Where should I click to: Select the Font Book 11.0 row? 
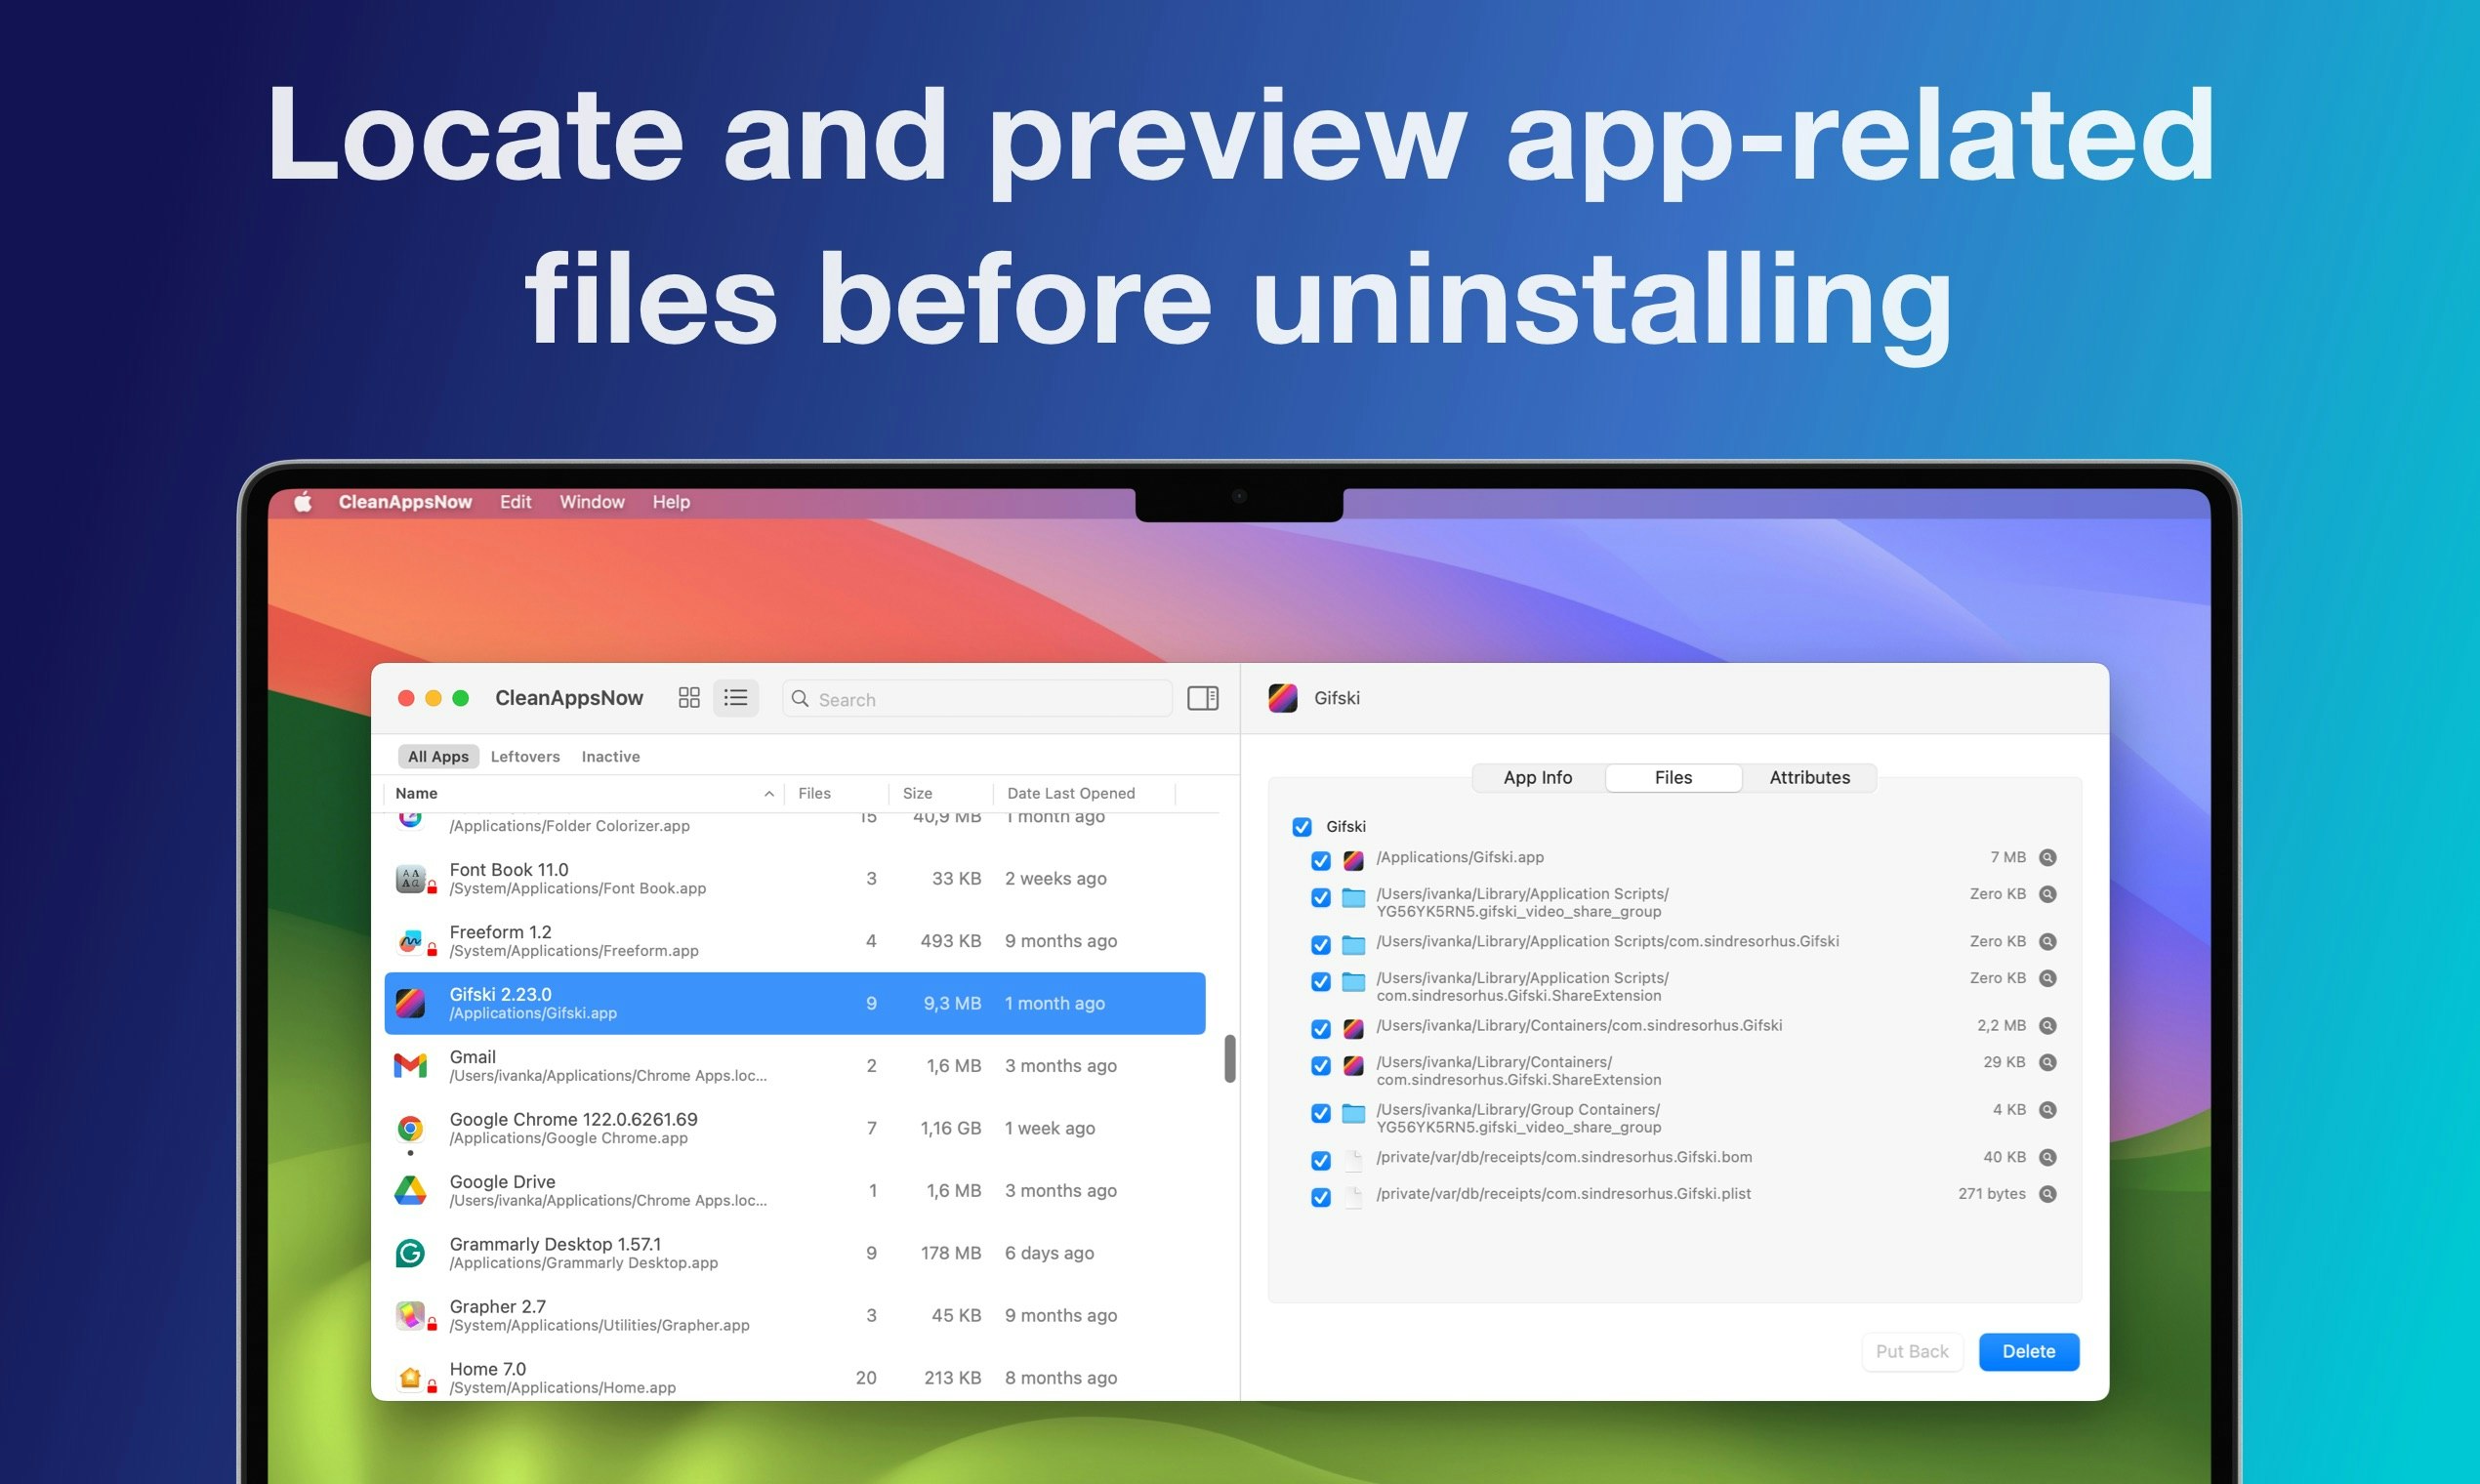795,879
